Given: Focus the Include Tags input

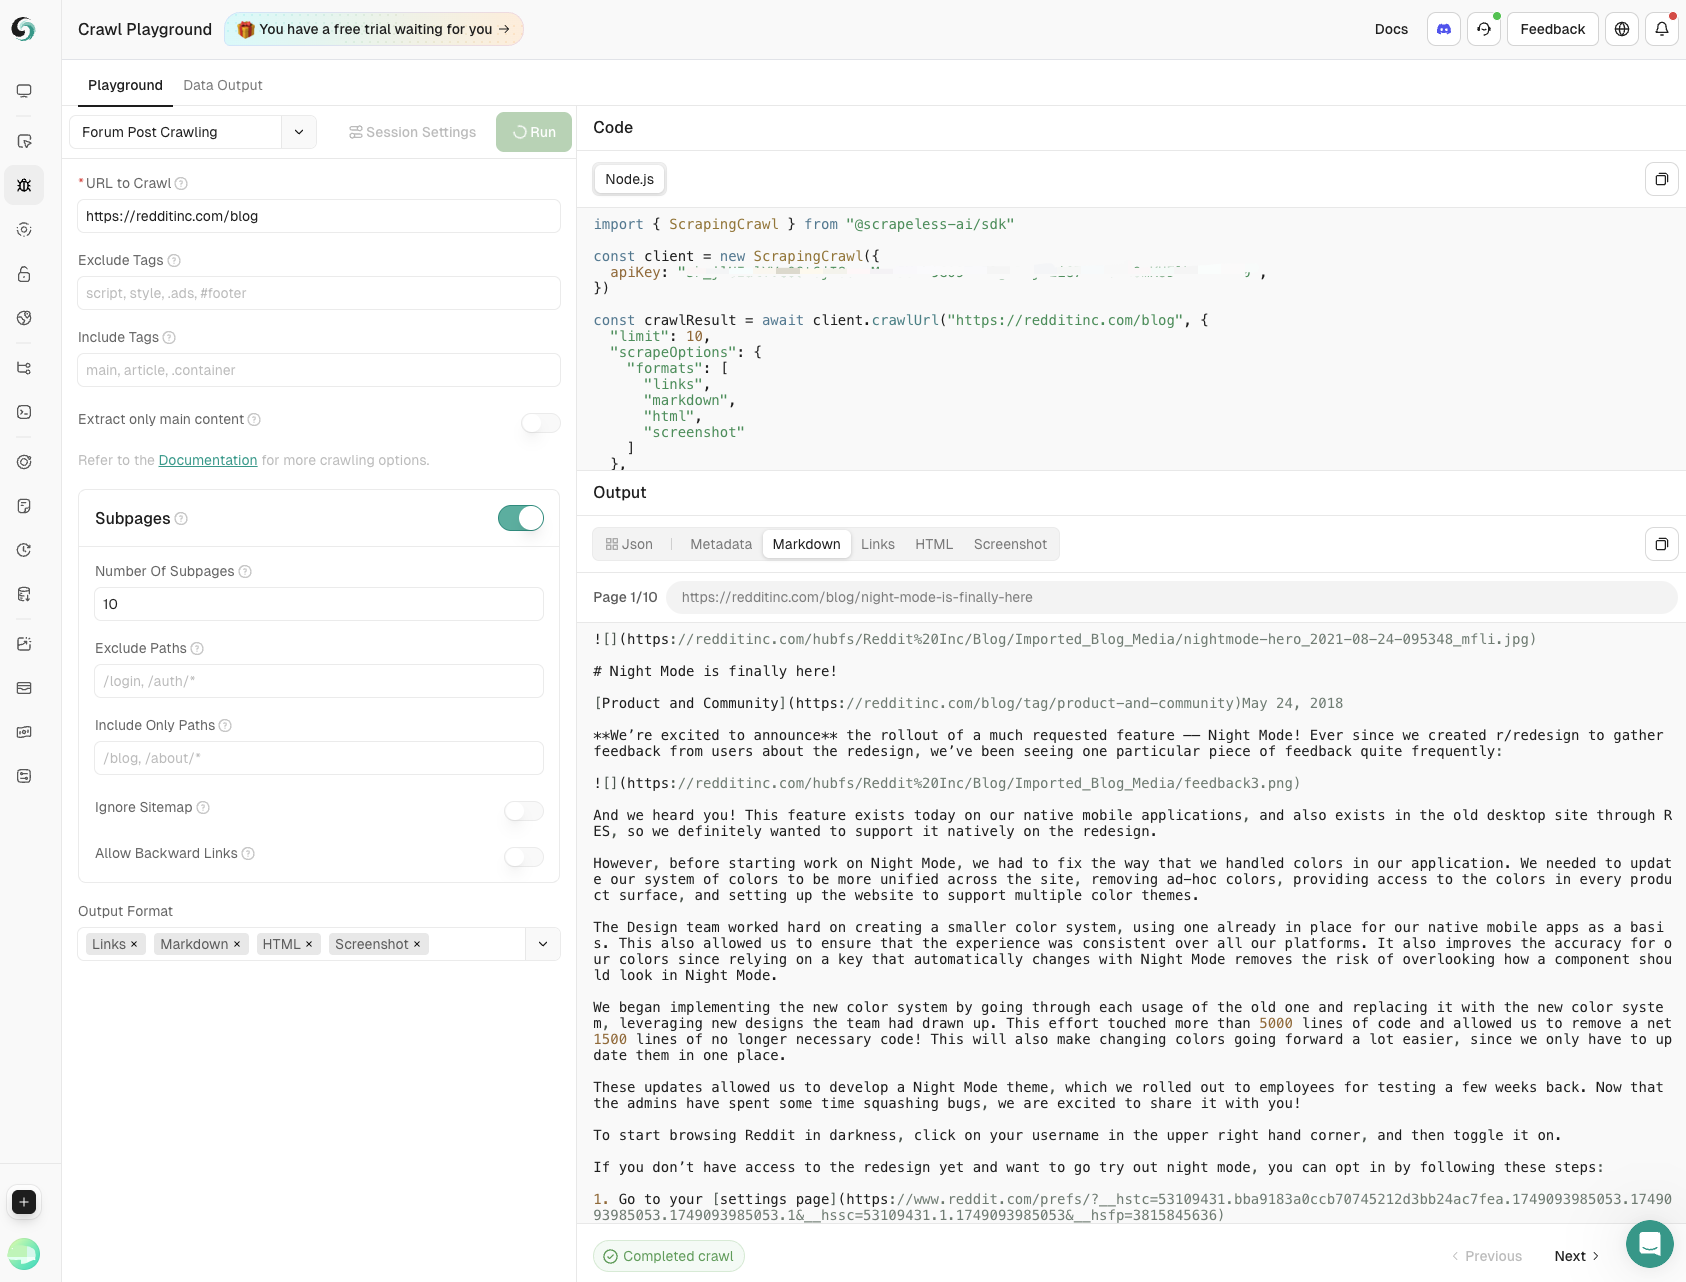Looking at the screenshot, I should [x=319, y=370].
